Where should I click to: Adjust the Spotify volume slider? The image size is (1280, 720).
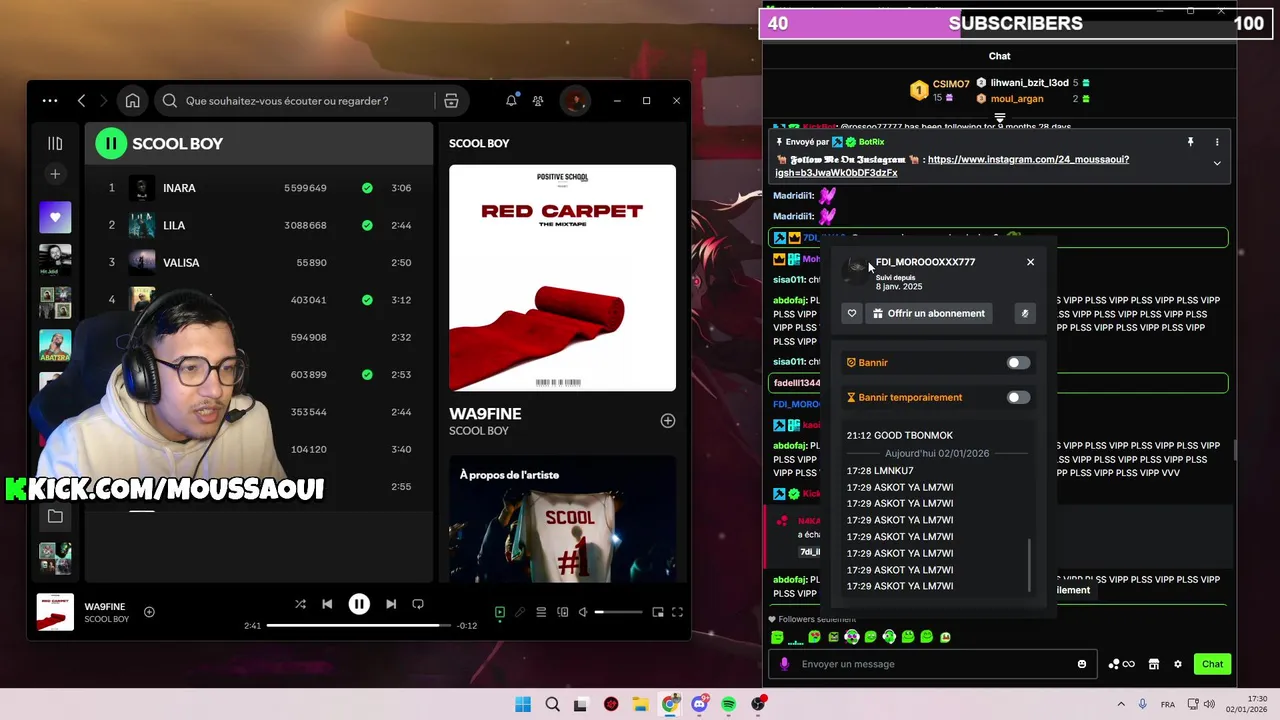point(620,612)
